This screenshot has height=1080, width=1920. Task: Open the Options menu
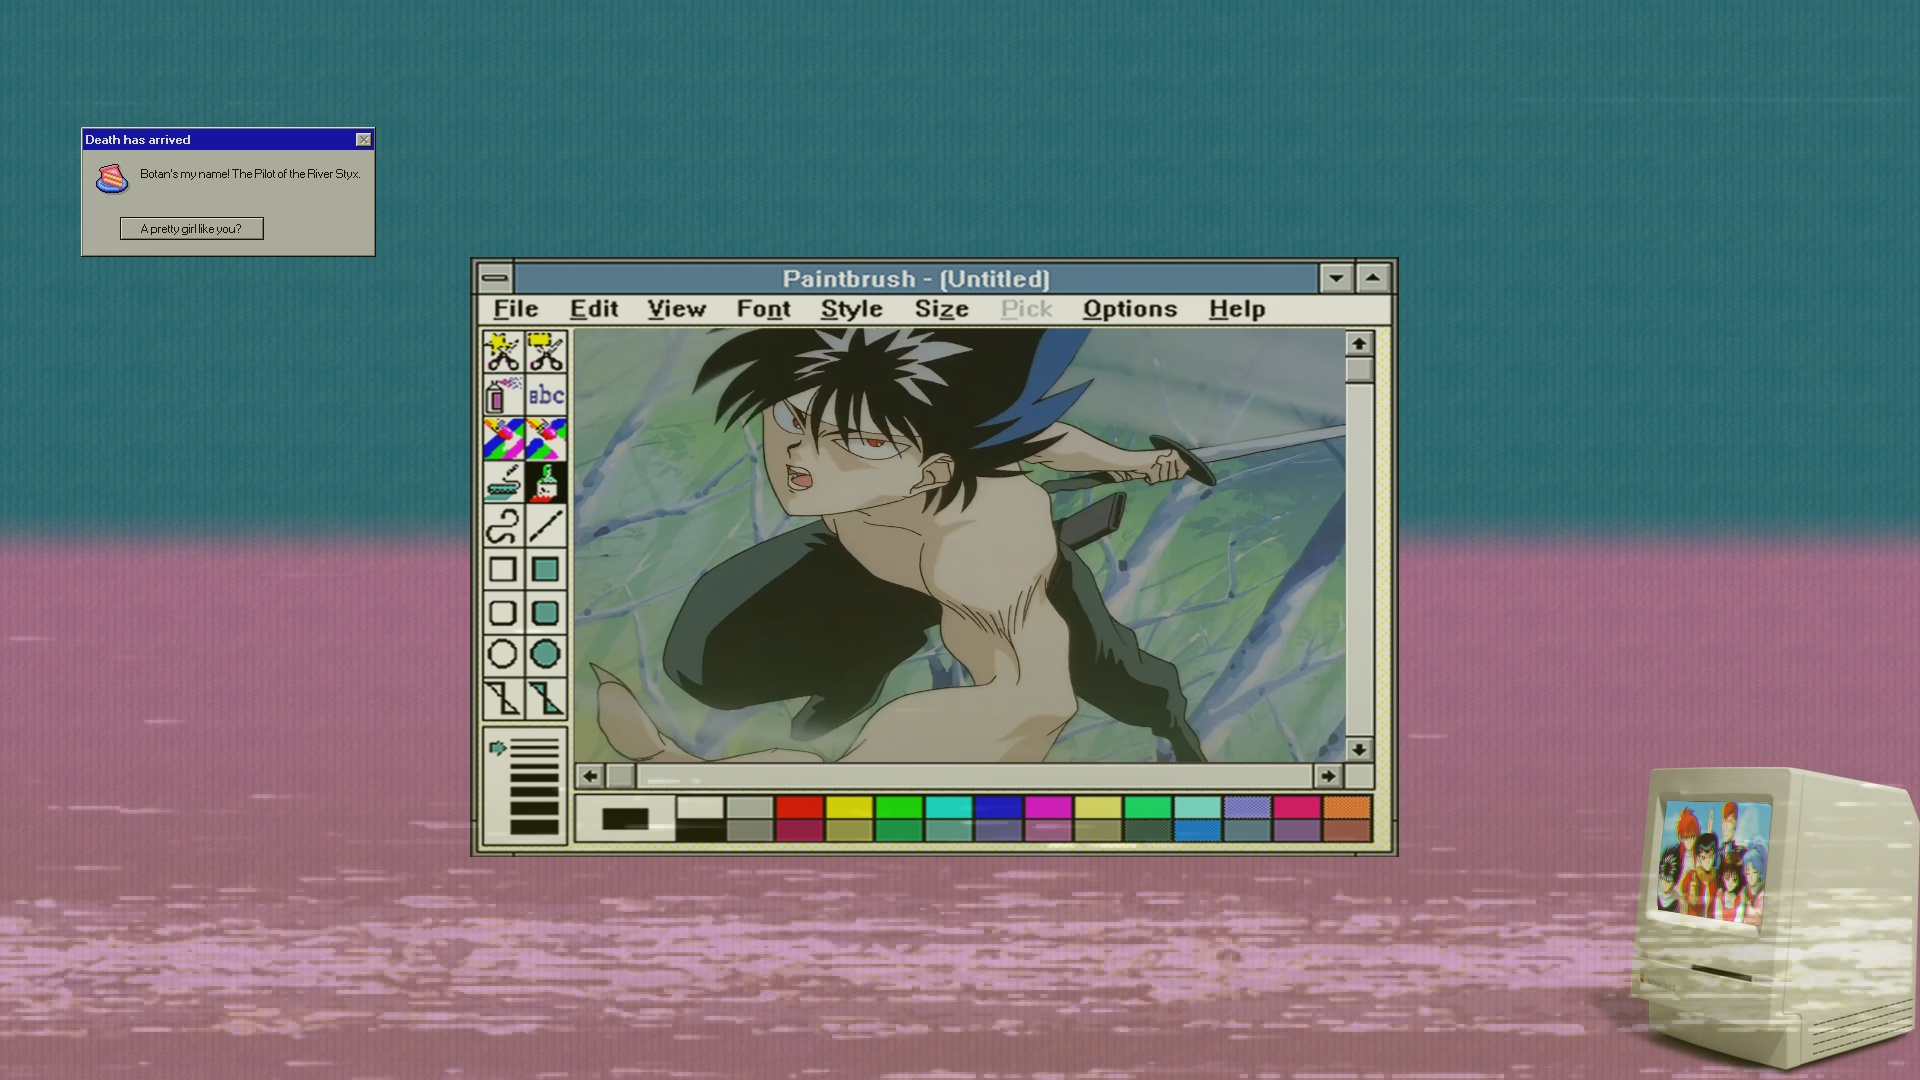1129,309
